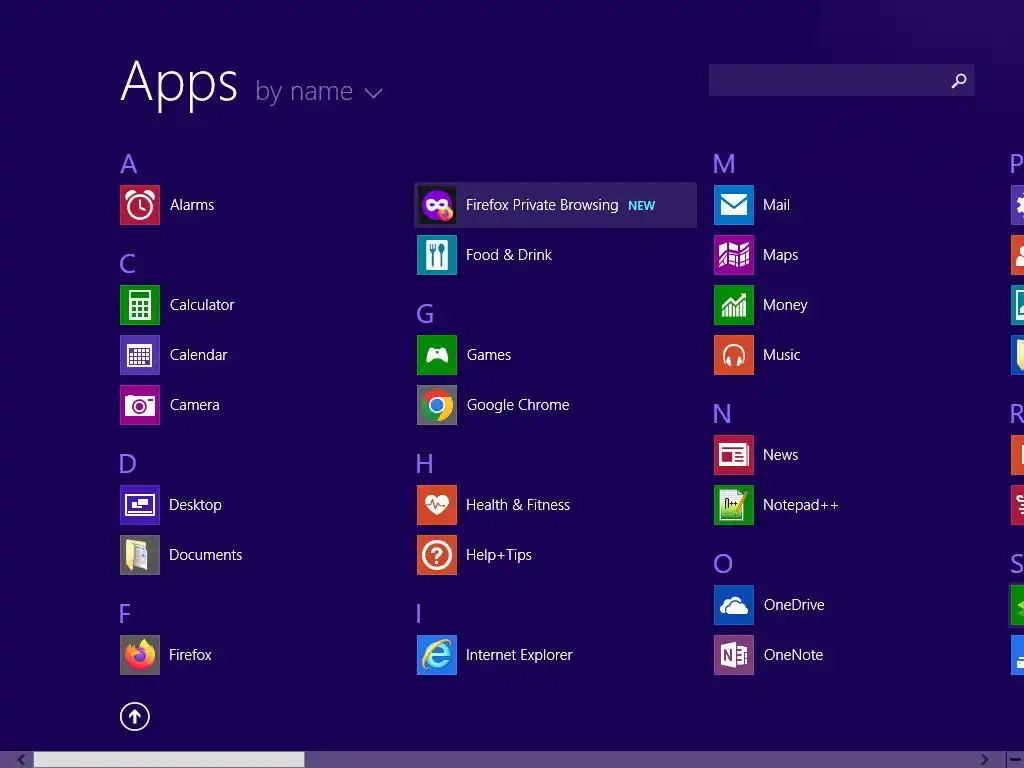
Task: Open the Alarms app icon
Action: pos(140,205)
